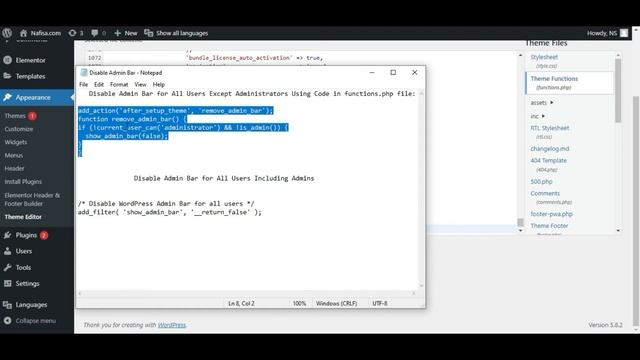
Task: Open the Notepad File menu
Action: (x=83, y=84)
